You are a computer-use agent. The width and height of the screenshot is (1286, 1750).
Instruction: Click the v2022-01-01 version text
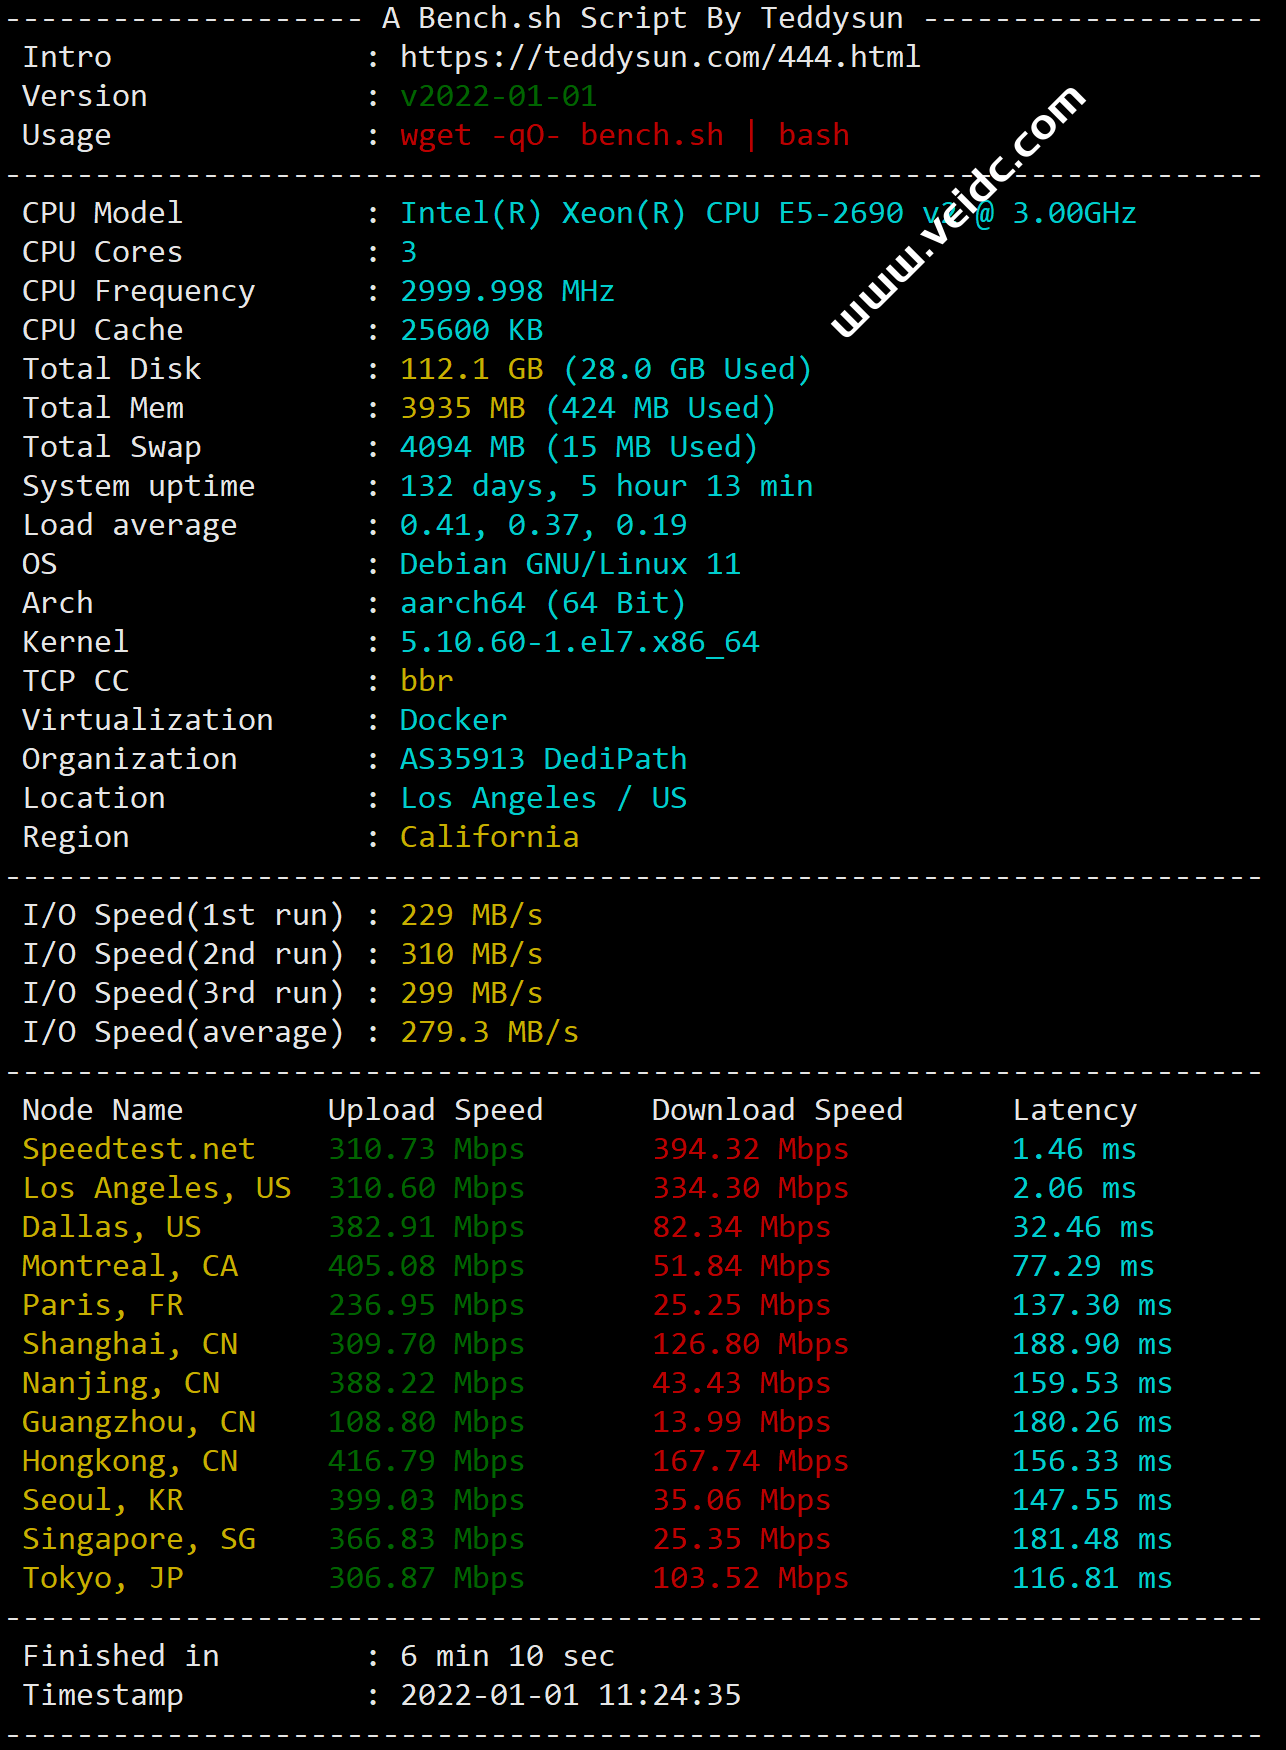[498, 96]
